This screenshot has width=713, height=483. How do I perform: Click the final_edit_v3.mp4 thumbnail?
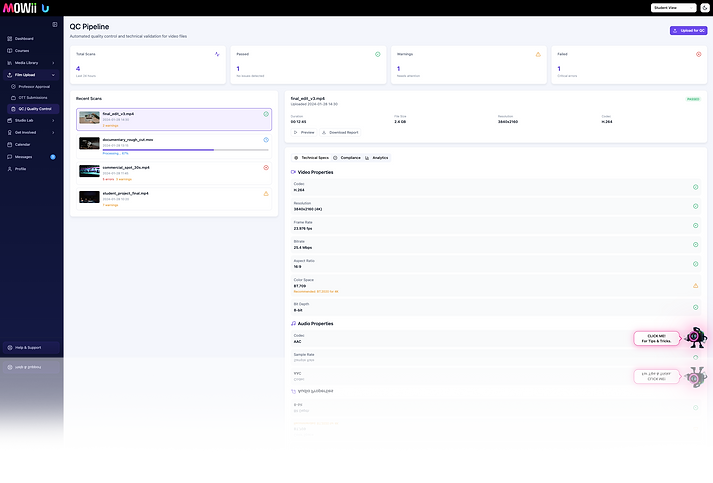tap(89, 118)
